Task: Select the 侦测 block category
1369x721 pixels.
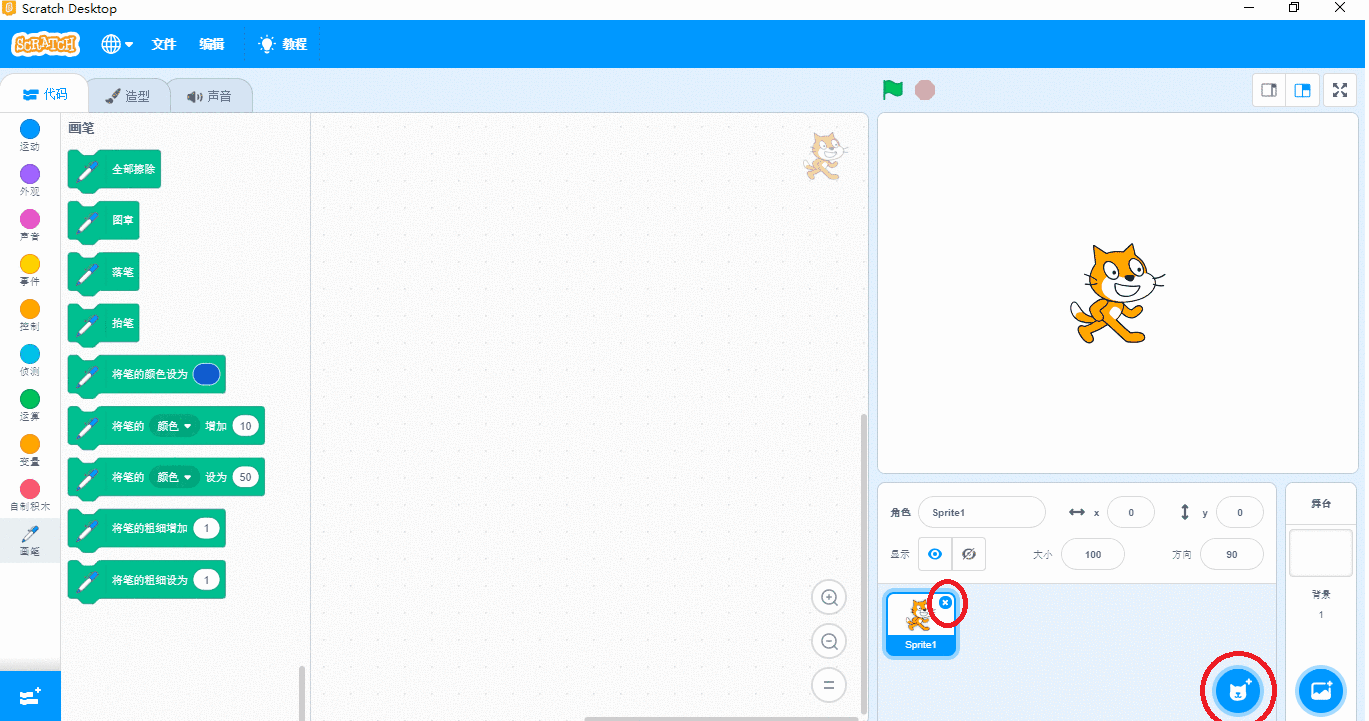Action: pos(30,360)
